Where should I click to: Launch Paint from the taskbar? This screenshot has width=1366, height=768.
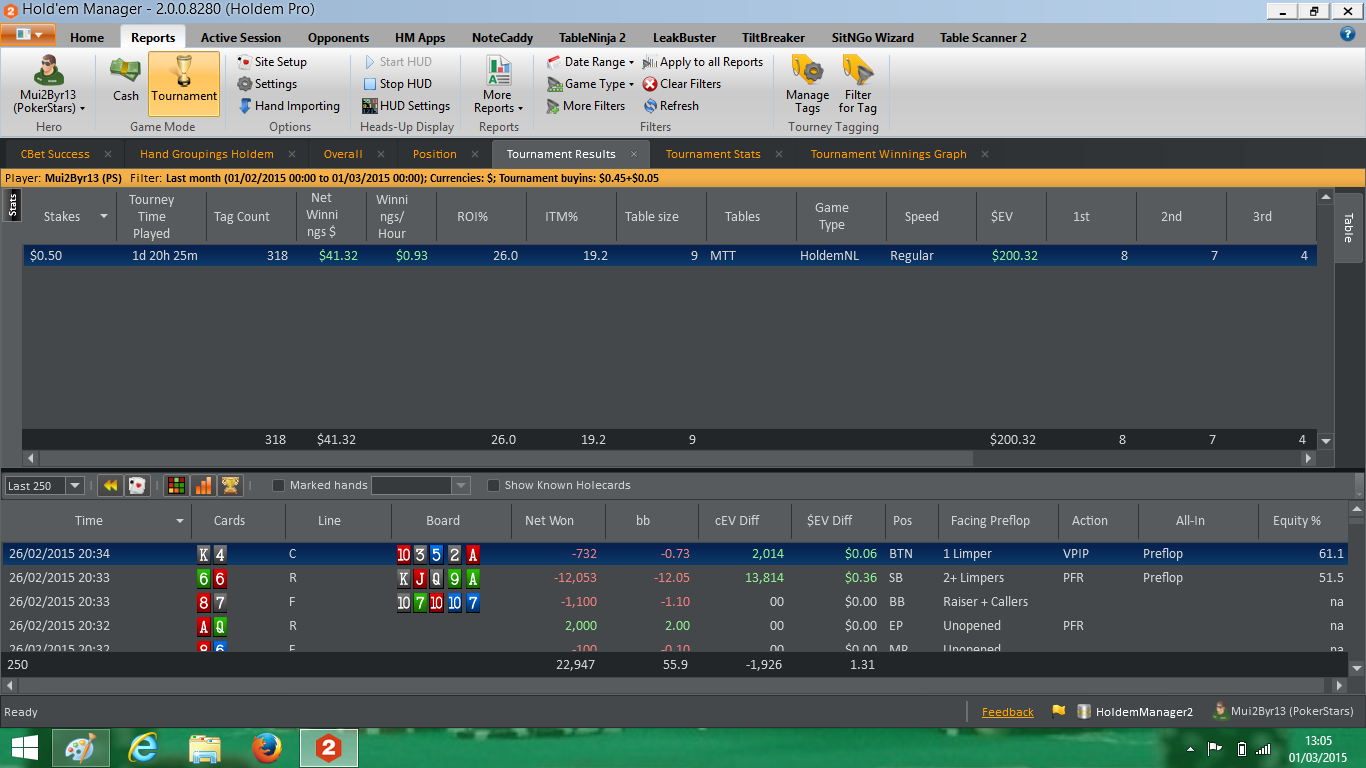(x=81, y=748)
